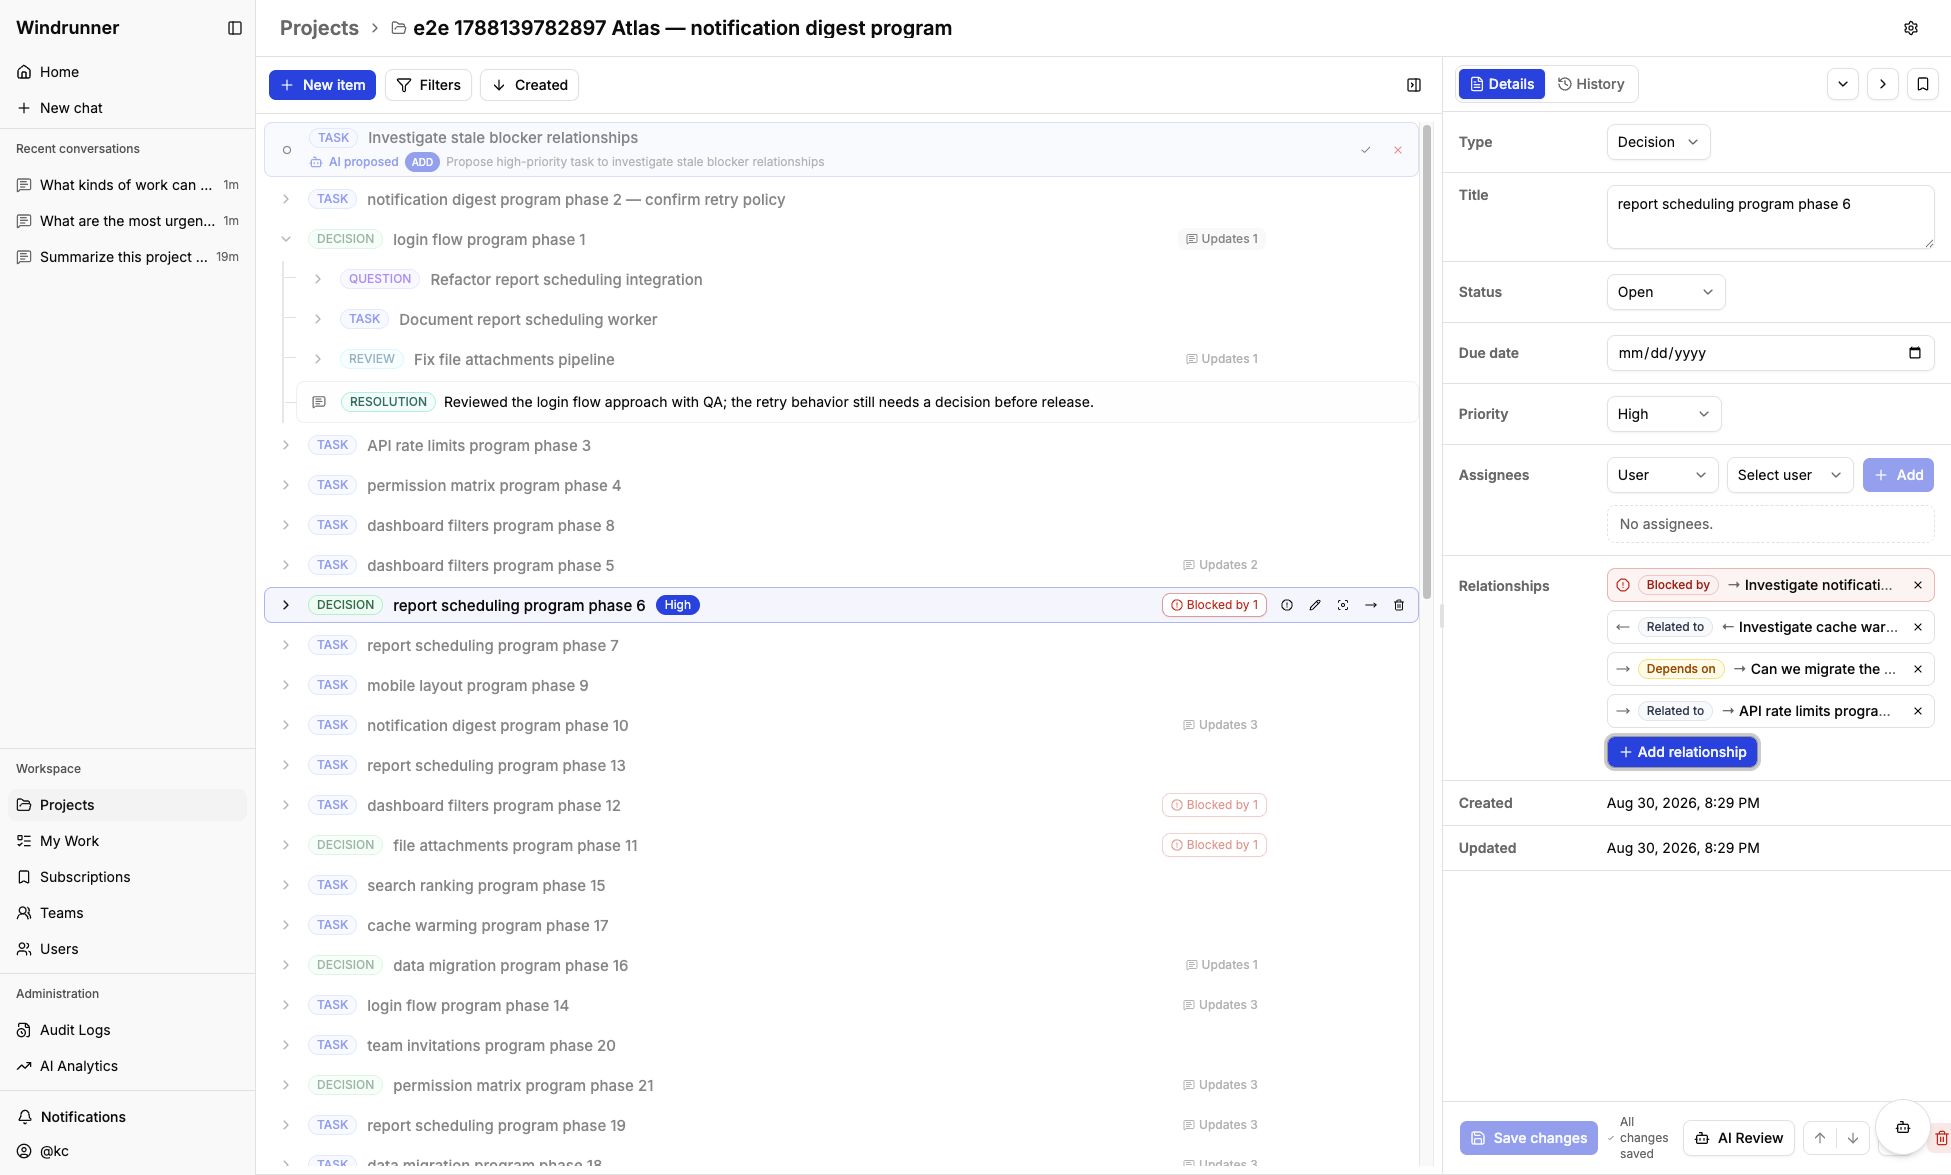This screenshot has height=1175, width=1951.
Task: Expand Refactor report scheduling integration question
Action: 318,279
